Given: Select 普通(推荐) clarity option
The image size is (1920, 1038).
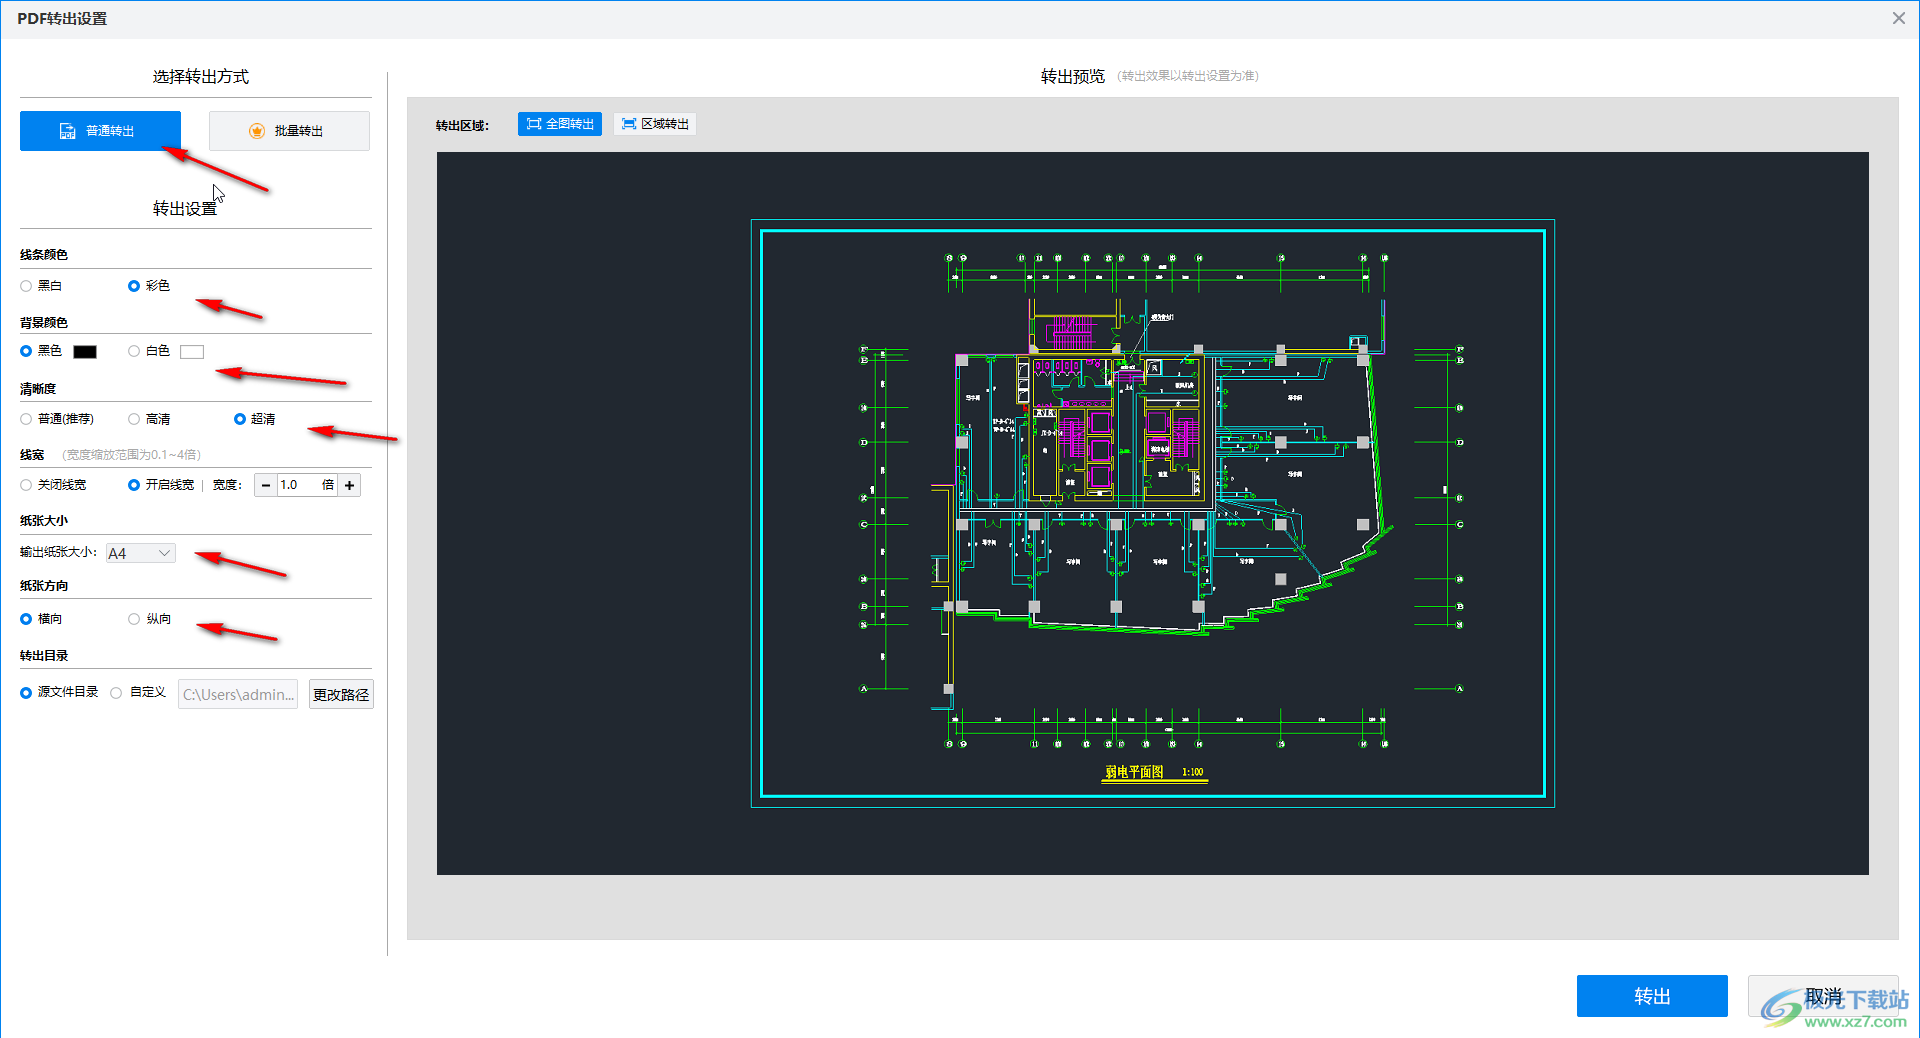Looking at the screenshot, I should [26, 419].
